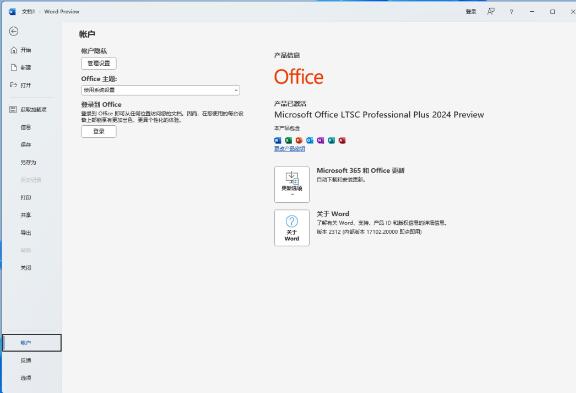Click 登录 sign-in in the title bar
This screenshot has height=393, width=576.
[471, 12]
